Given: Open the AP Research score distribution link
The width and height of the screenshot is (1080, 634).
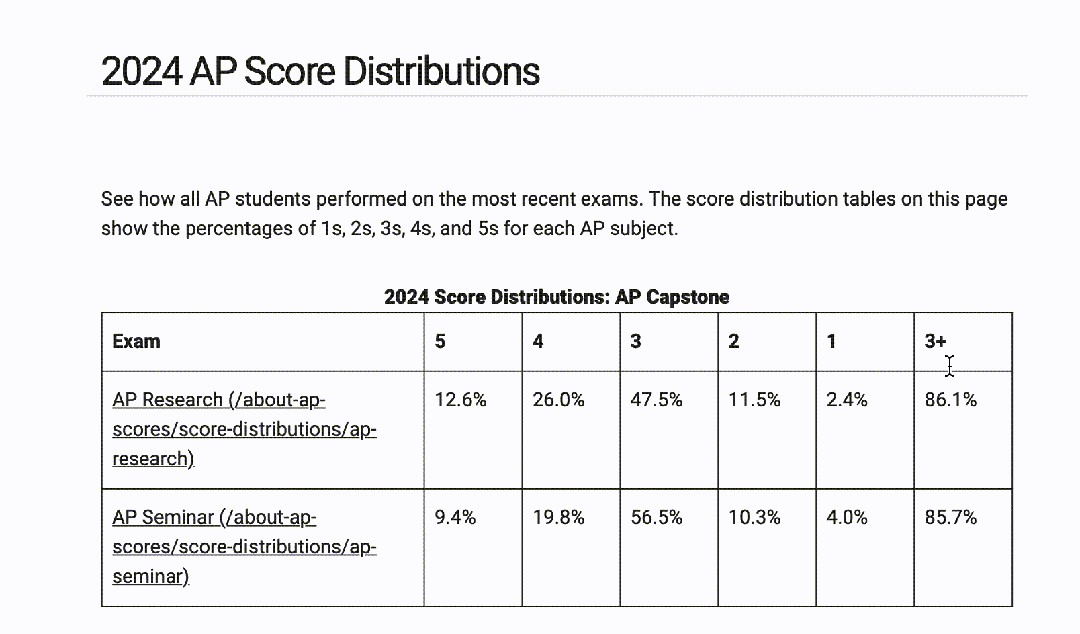Looking at the screenshot, I should [x=244, y=429].
